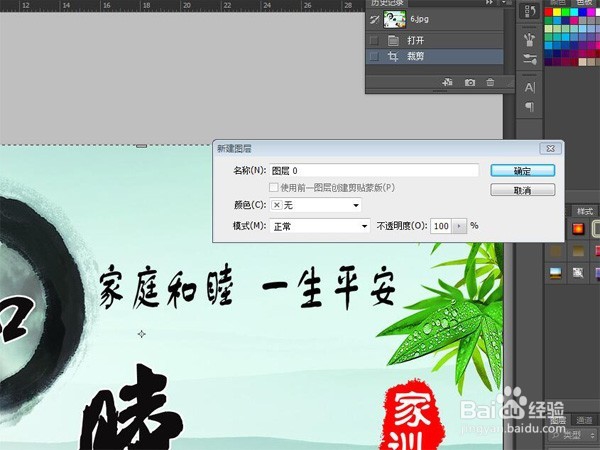600x450 pixels.
Task: Pick the magenta swatch in top row
Action: tap(591, 12)
